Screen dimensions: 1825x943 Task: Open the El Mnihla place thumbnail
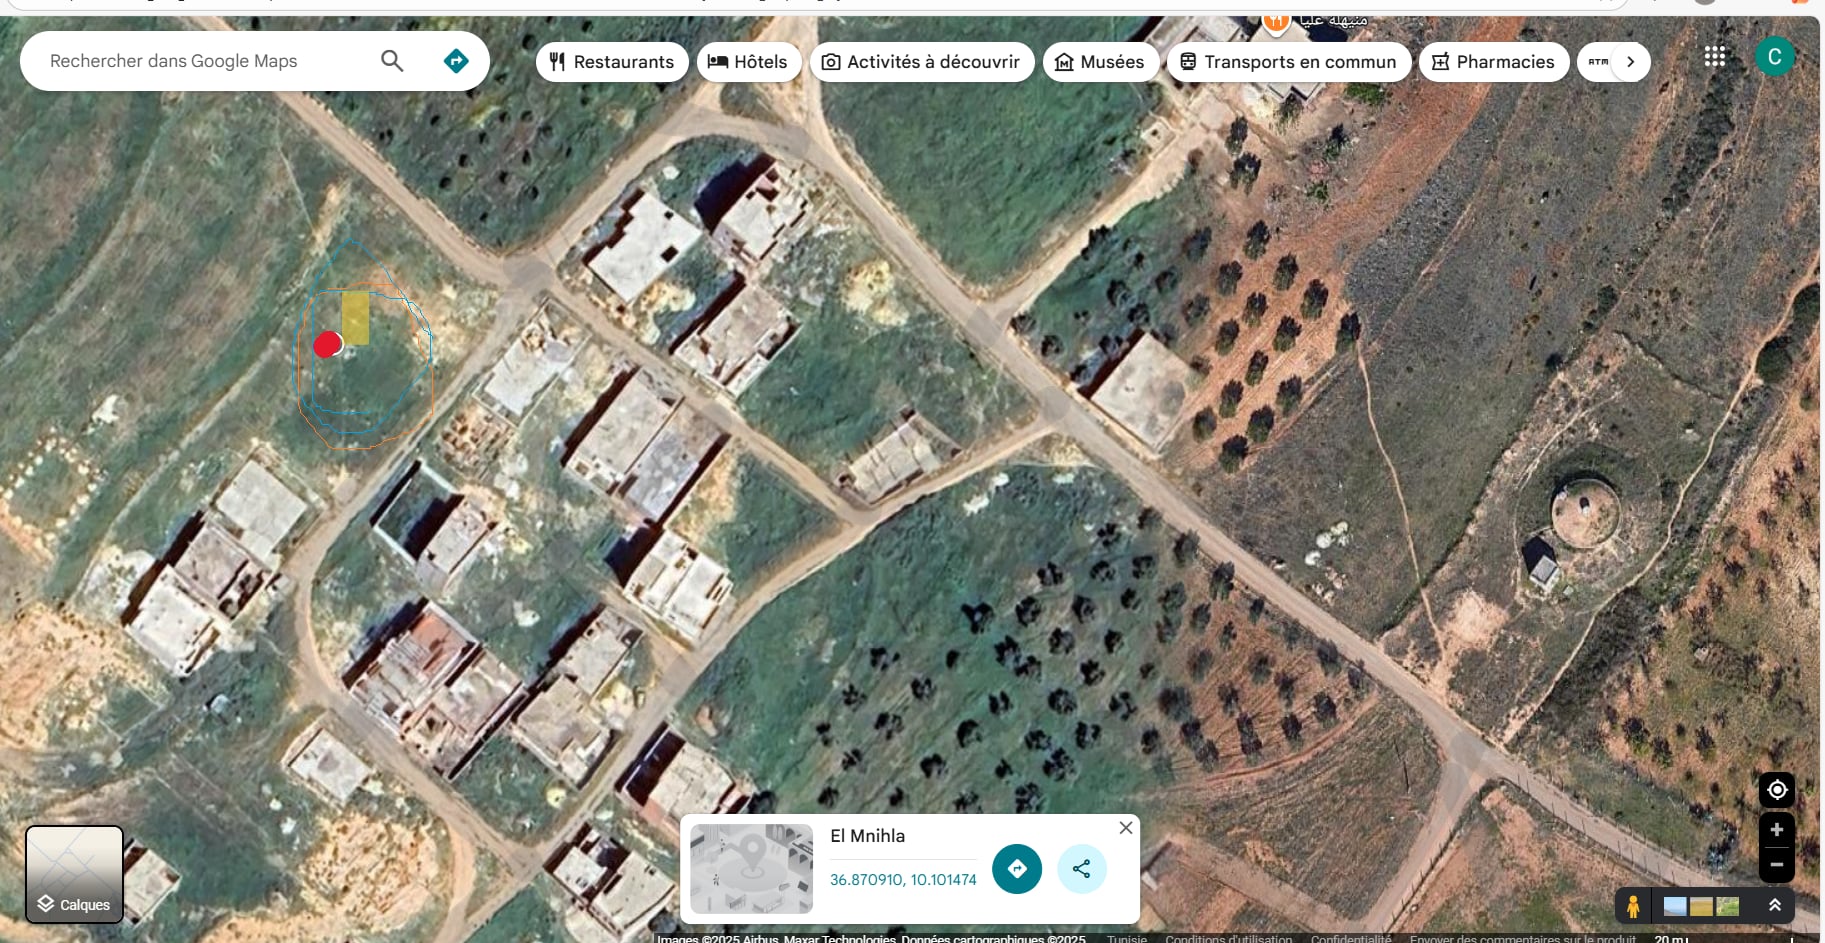[x=751, y=869]
